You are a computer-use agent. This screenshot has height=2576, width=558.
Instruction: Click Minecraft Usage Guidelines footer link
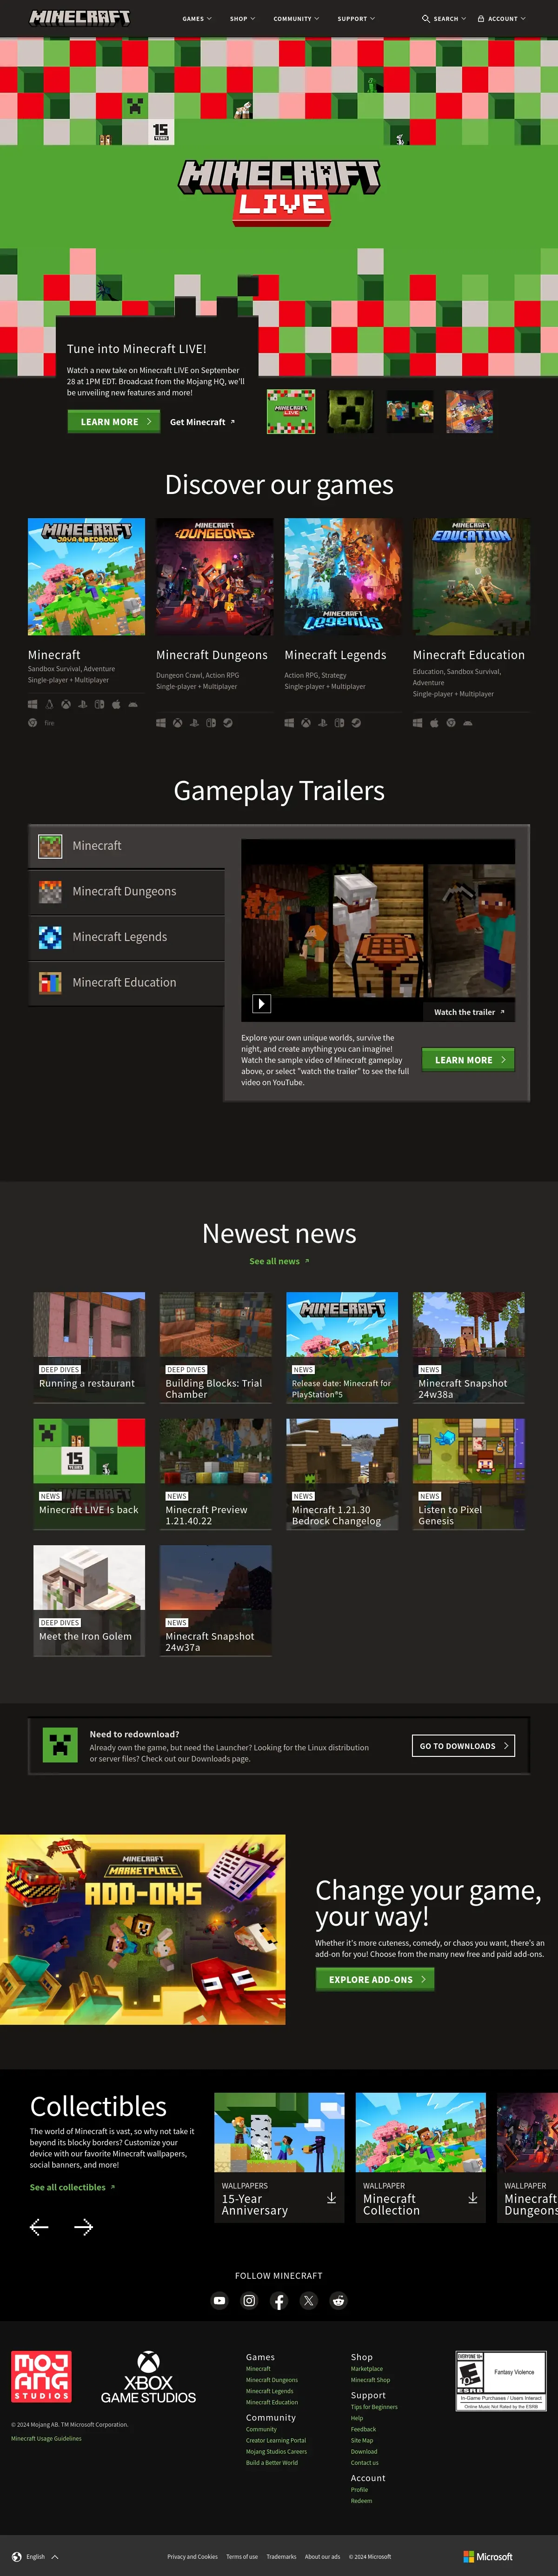point(46,2438)
